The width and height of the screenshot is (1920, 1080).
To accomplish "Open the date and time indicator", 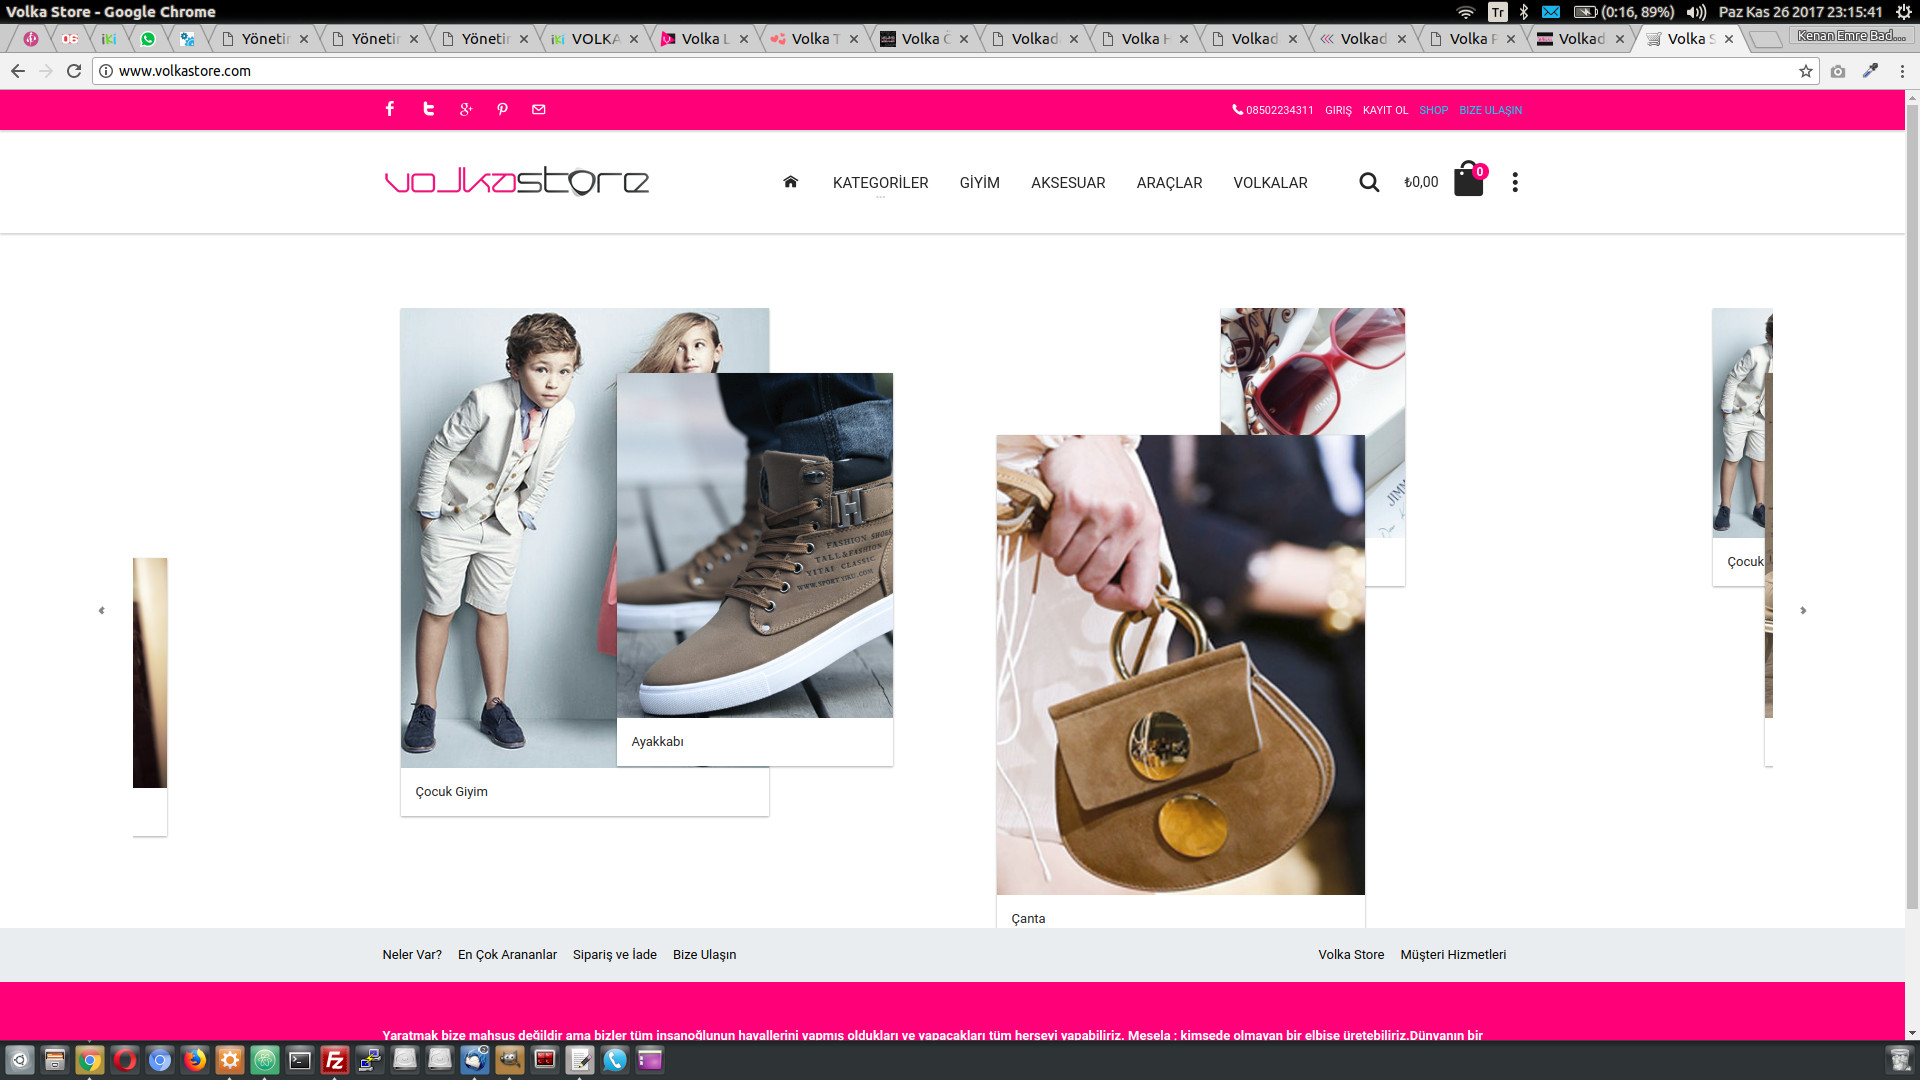I will [1800, 12].
